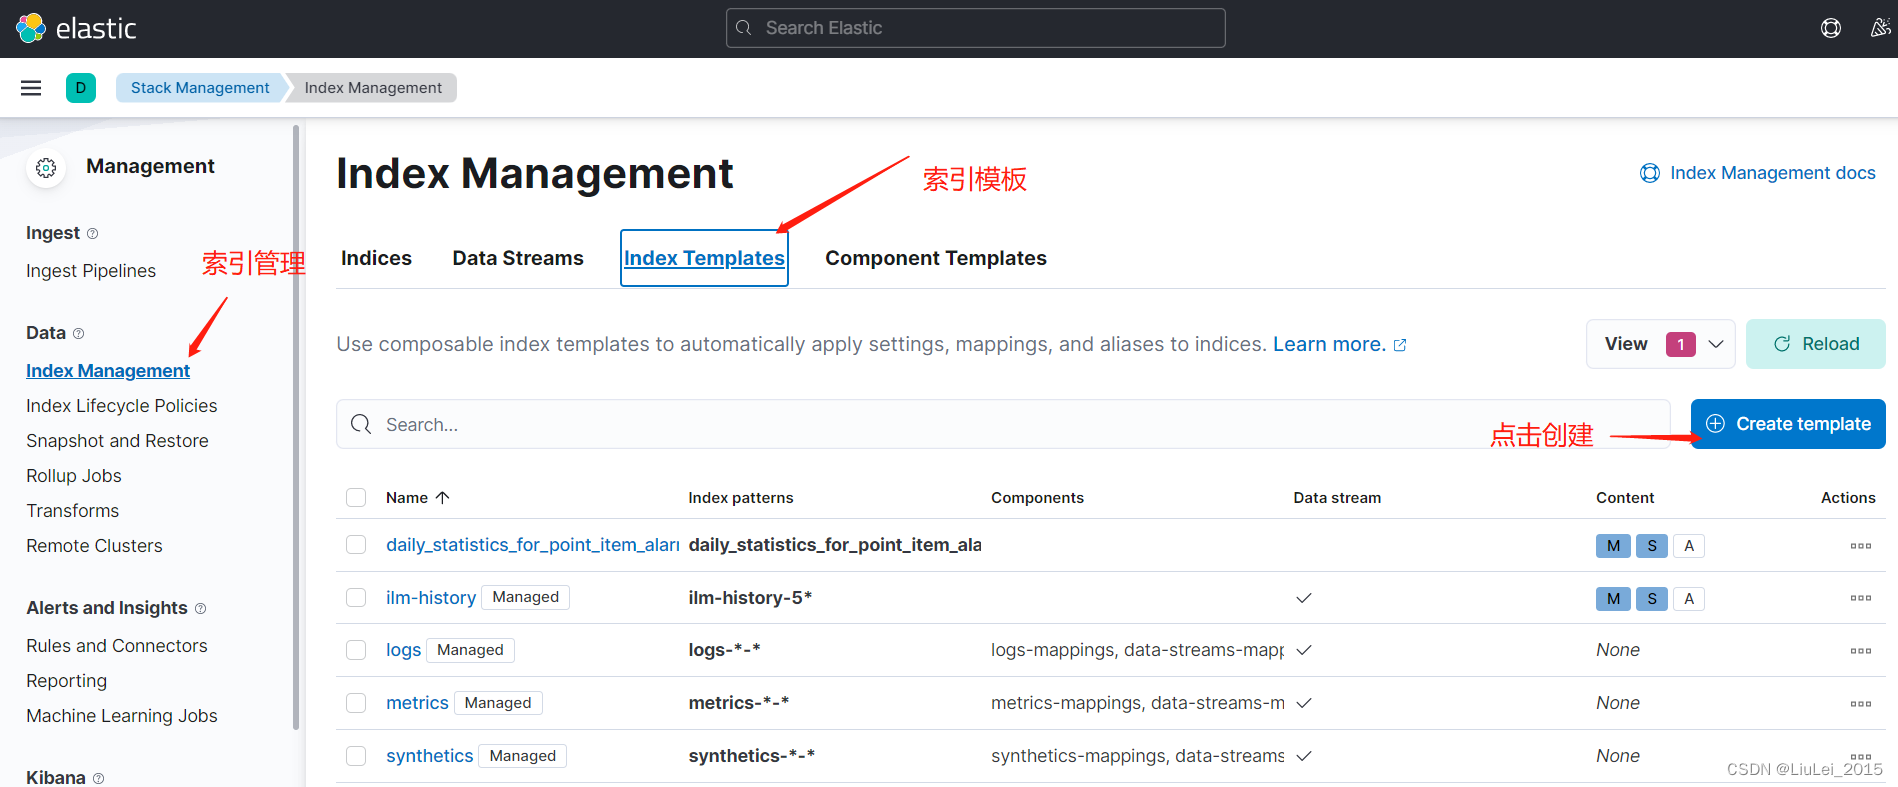Open actions menu for ilm-history row
Viewport: 1898px width, 787px height.
[x=1860, y=598]
